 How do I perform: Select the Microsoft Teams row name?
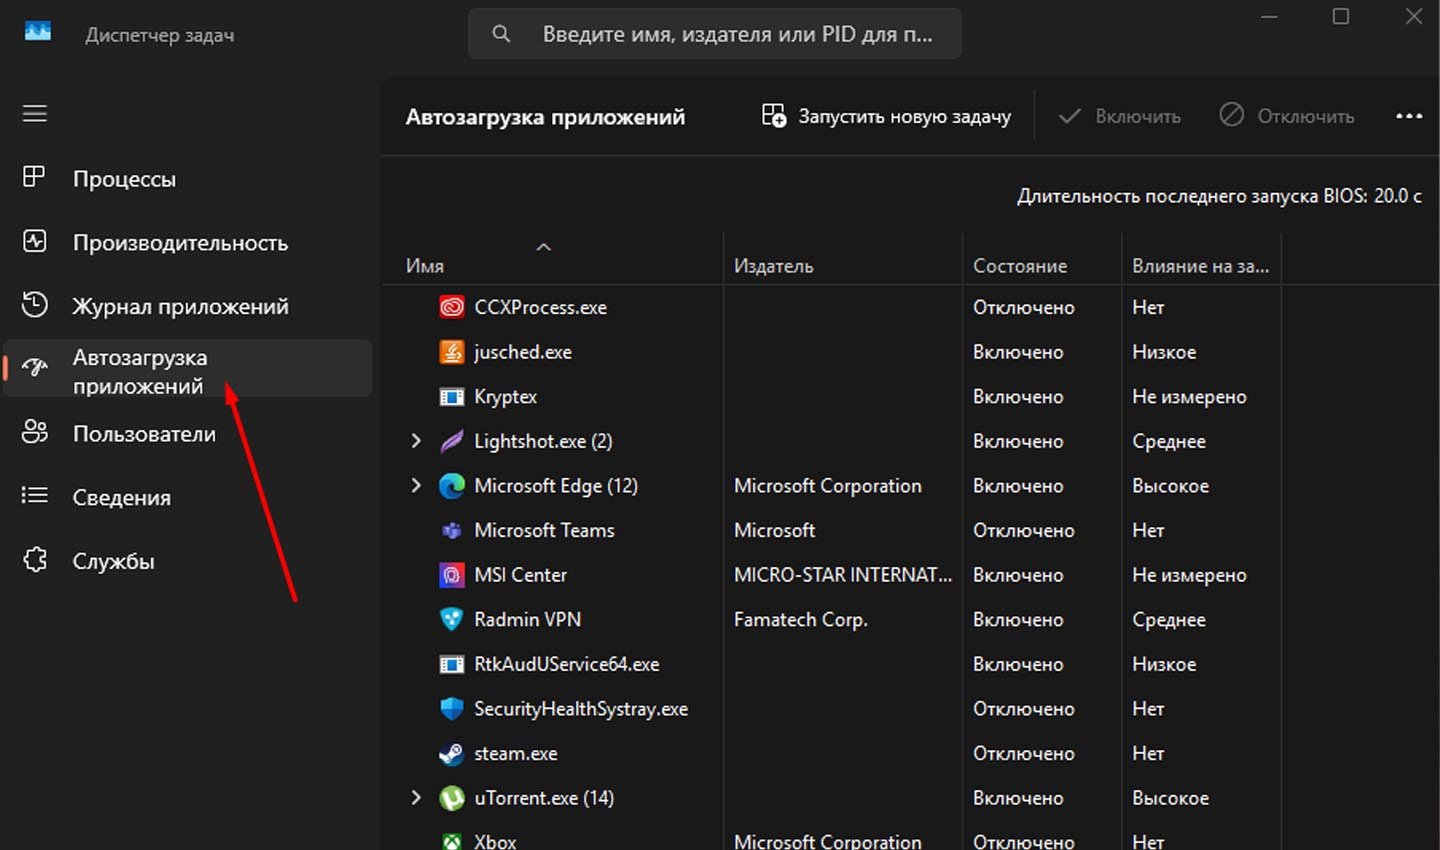(544, 530)
